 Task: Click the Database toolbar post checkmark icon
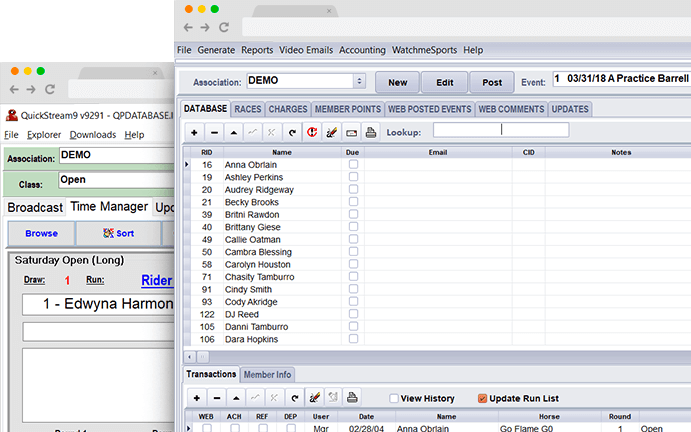tap(253, 132)
